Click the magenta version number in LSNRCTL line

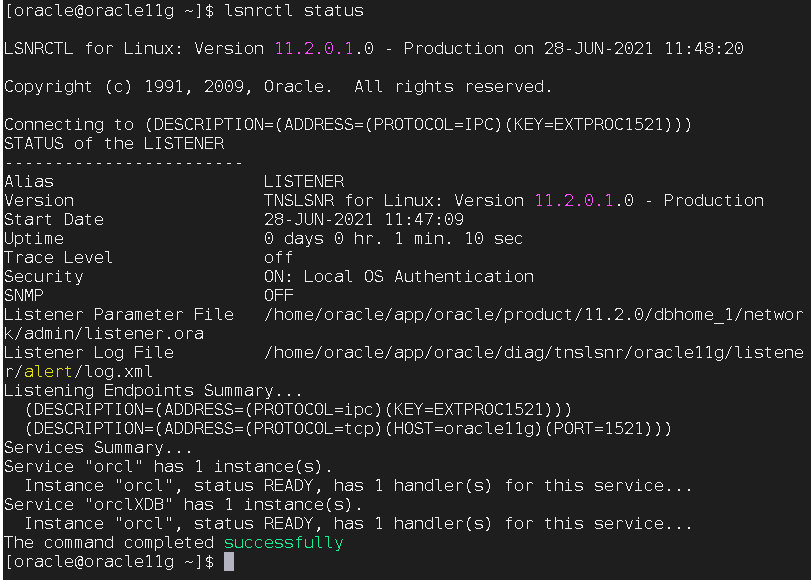click(x=314, y=49)
